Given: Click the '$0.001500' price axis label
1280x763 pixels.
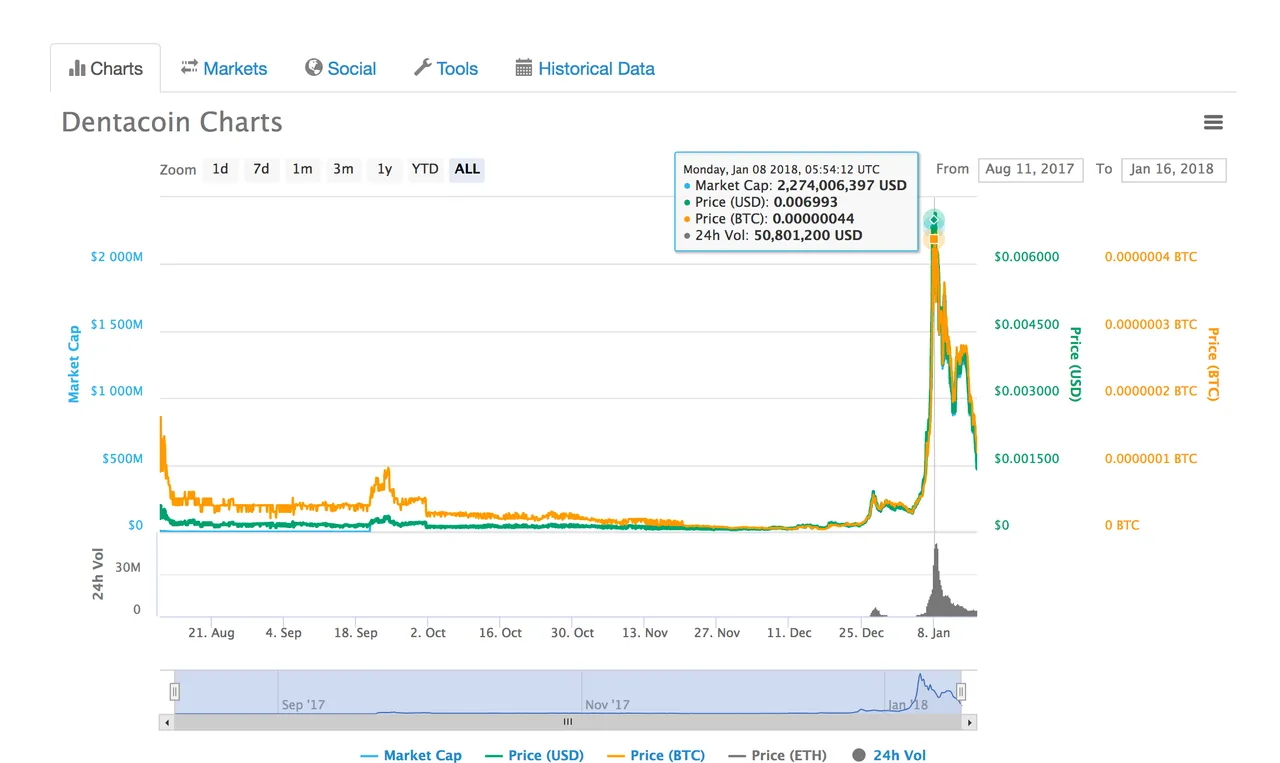Looking at the screenshot, I should pos(1026,459).
